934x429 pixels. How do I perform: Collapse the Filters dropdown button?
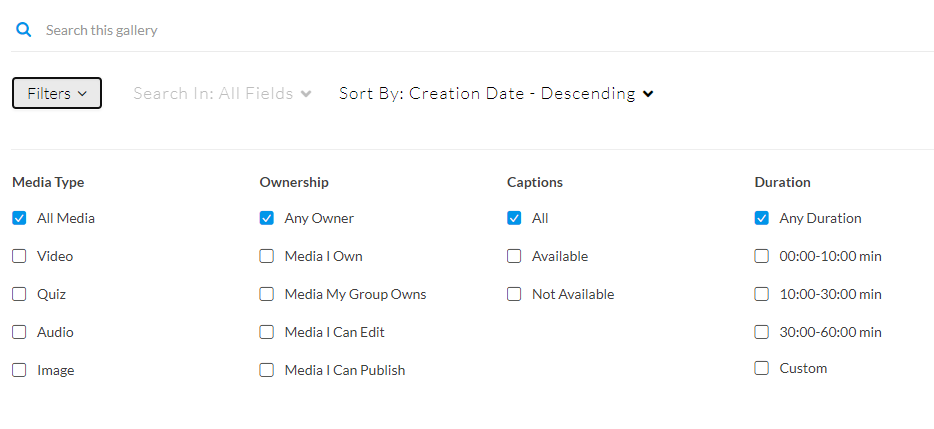tap(57, 93)
